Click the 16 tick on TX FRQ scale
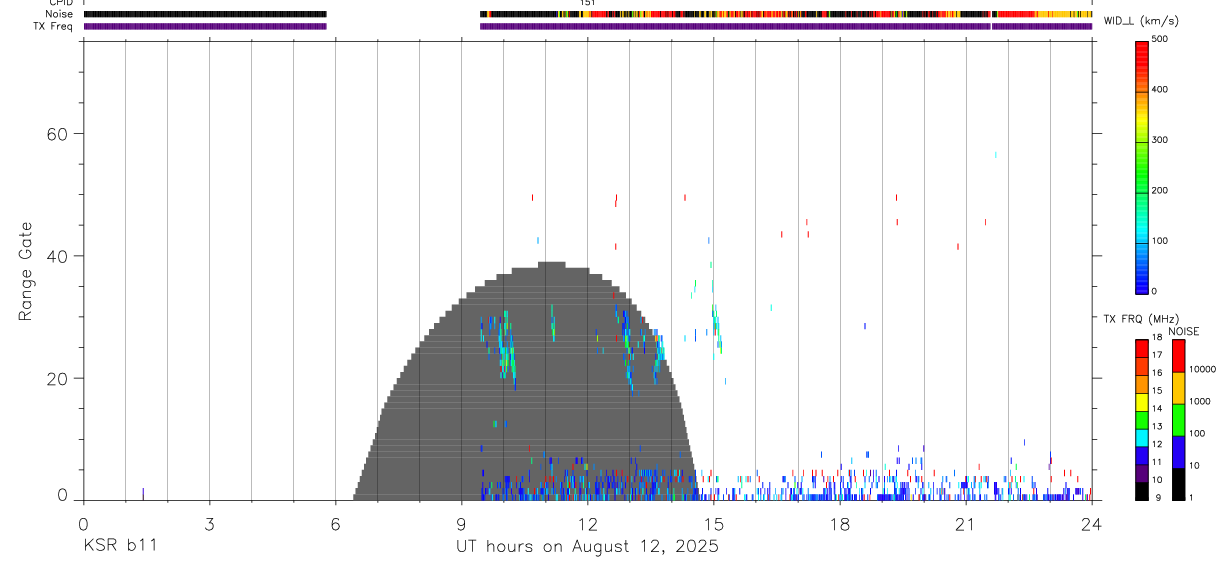 pos(1156,372)
